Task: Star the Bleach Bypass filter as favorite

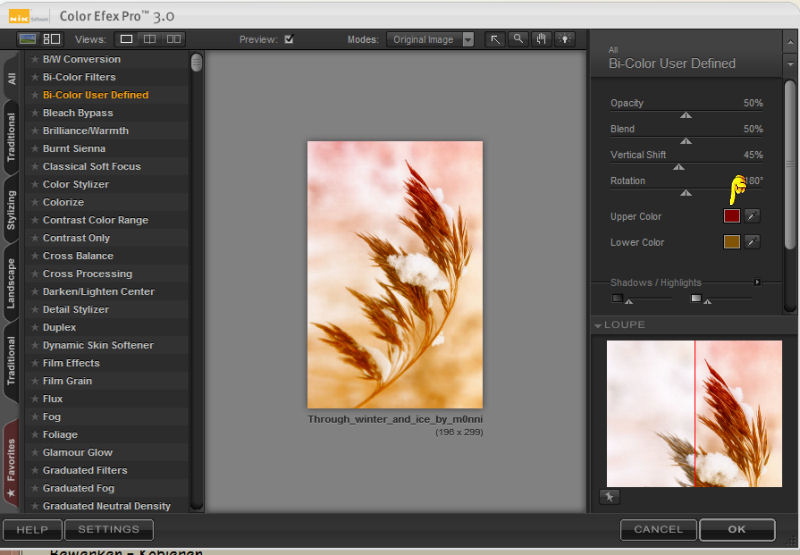Action: pyautogui.click(x=35, y=113)
